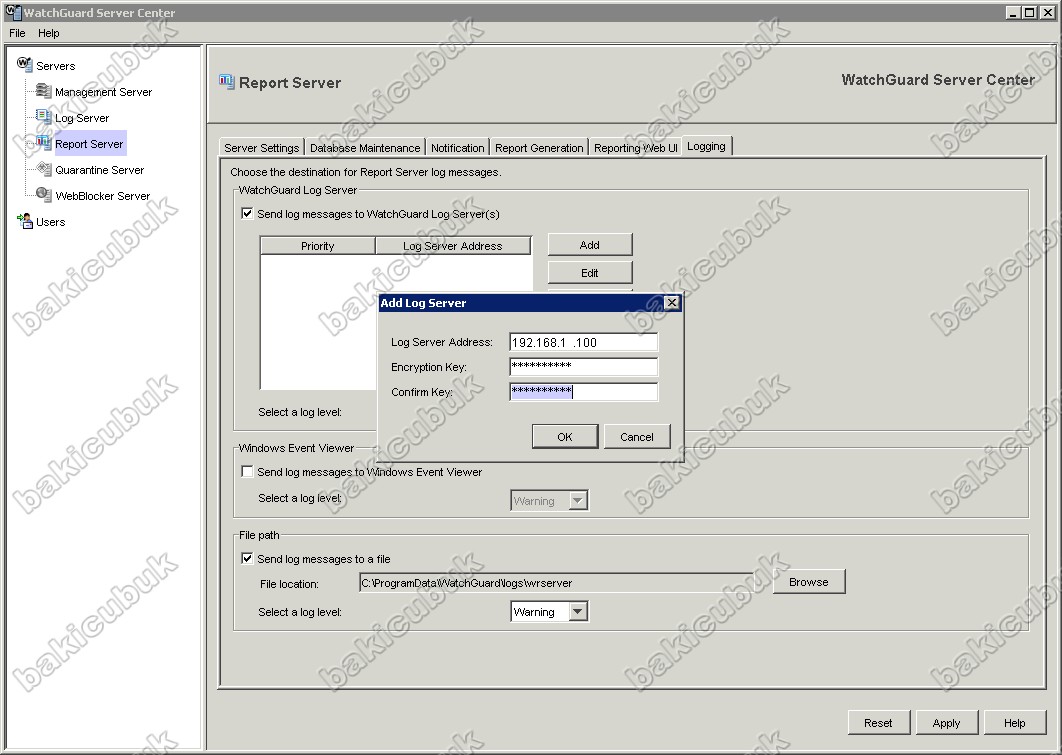Screen dimensions: 1062x755
Task: Switch to the Notification tab
Action: pos(458,148)
